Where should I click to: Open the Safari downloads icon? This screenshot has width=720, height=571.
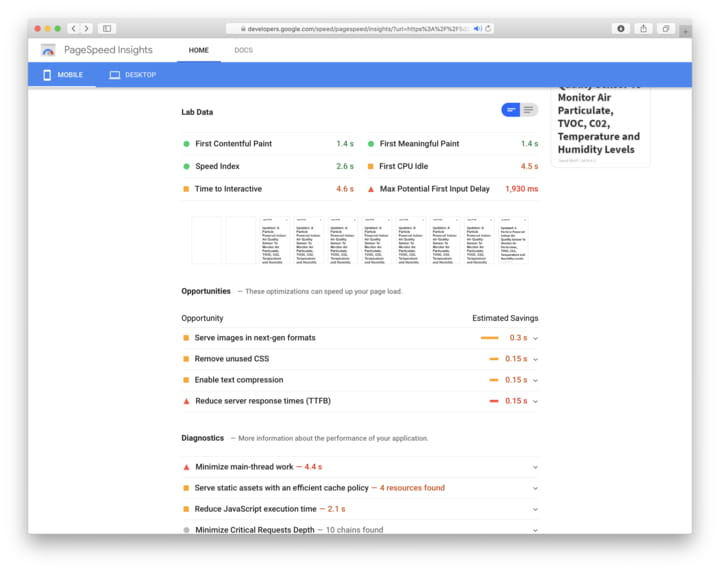click(620, 28)
